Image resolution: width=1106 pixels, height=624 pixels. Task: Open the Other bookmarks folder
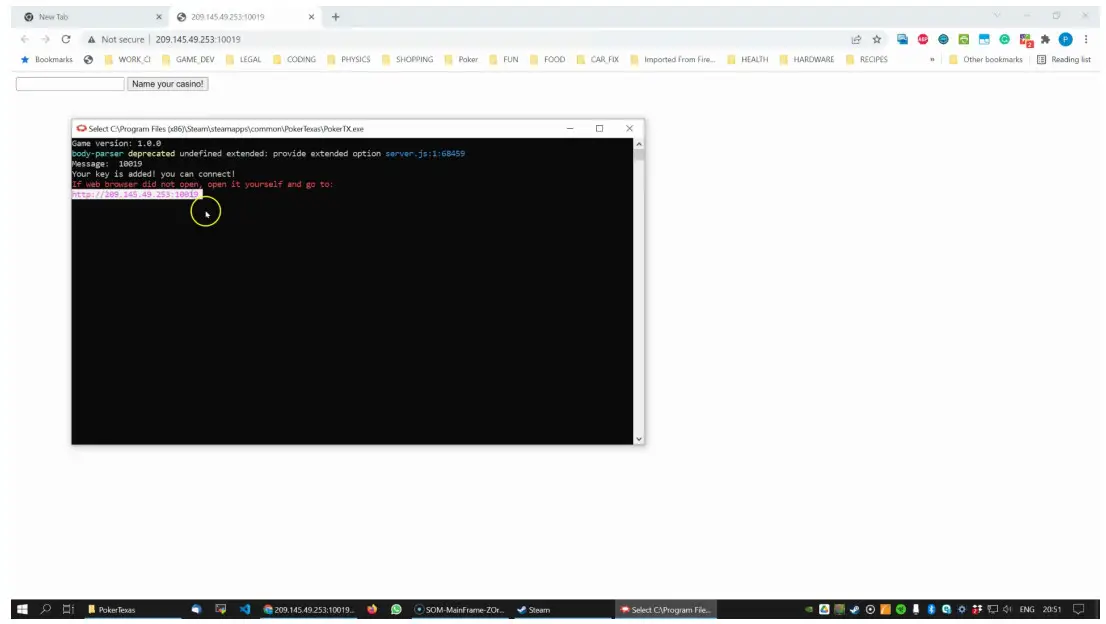(x=985, y=59)
